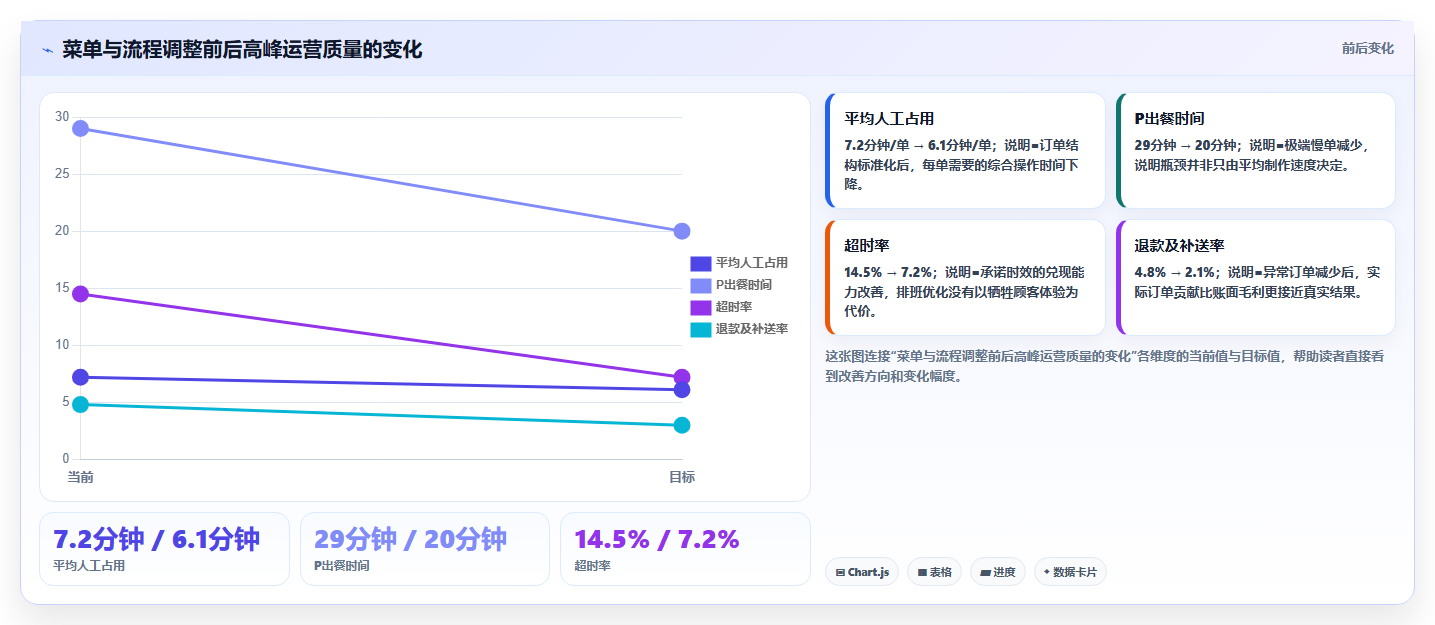
Task: Select the 7.2分钟 / 6.1分钟 stat card
Action: [164, 549]
